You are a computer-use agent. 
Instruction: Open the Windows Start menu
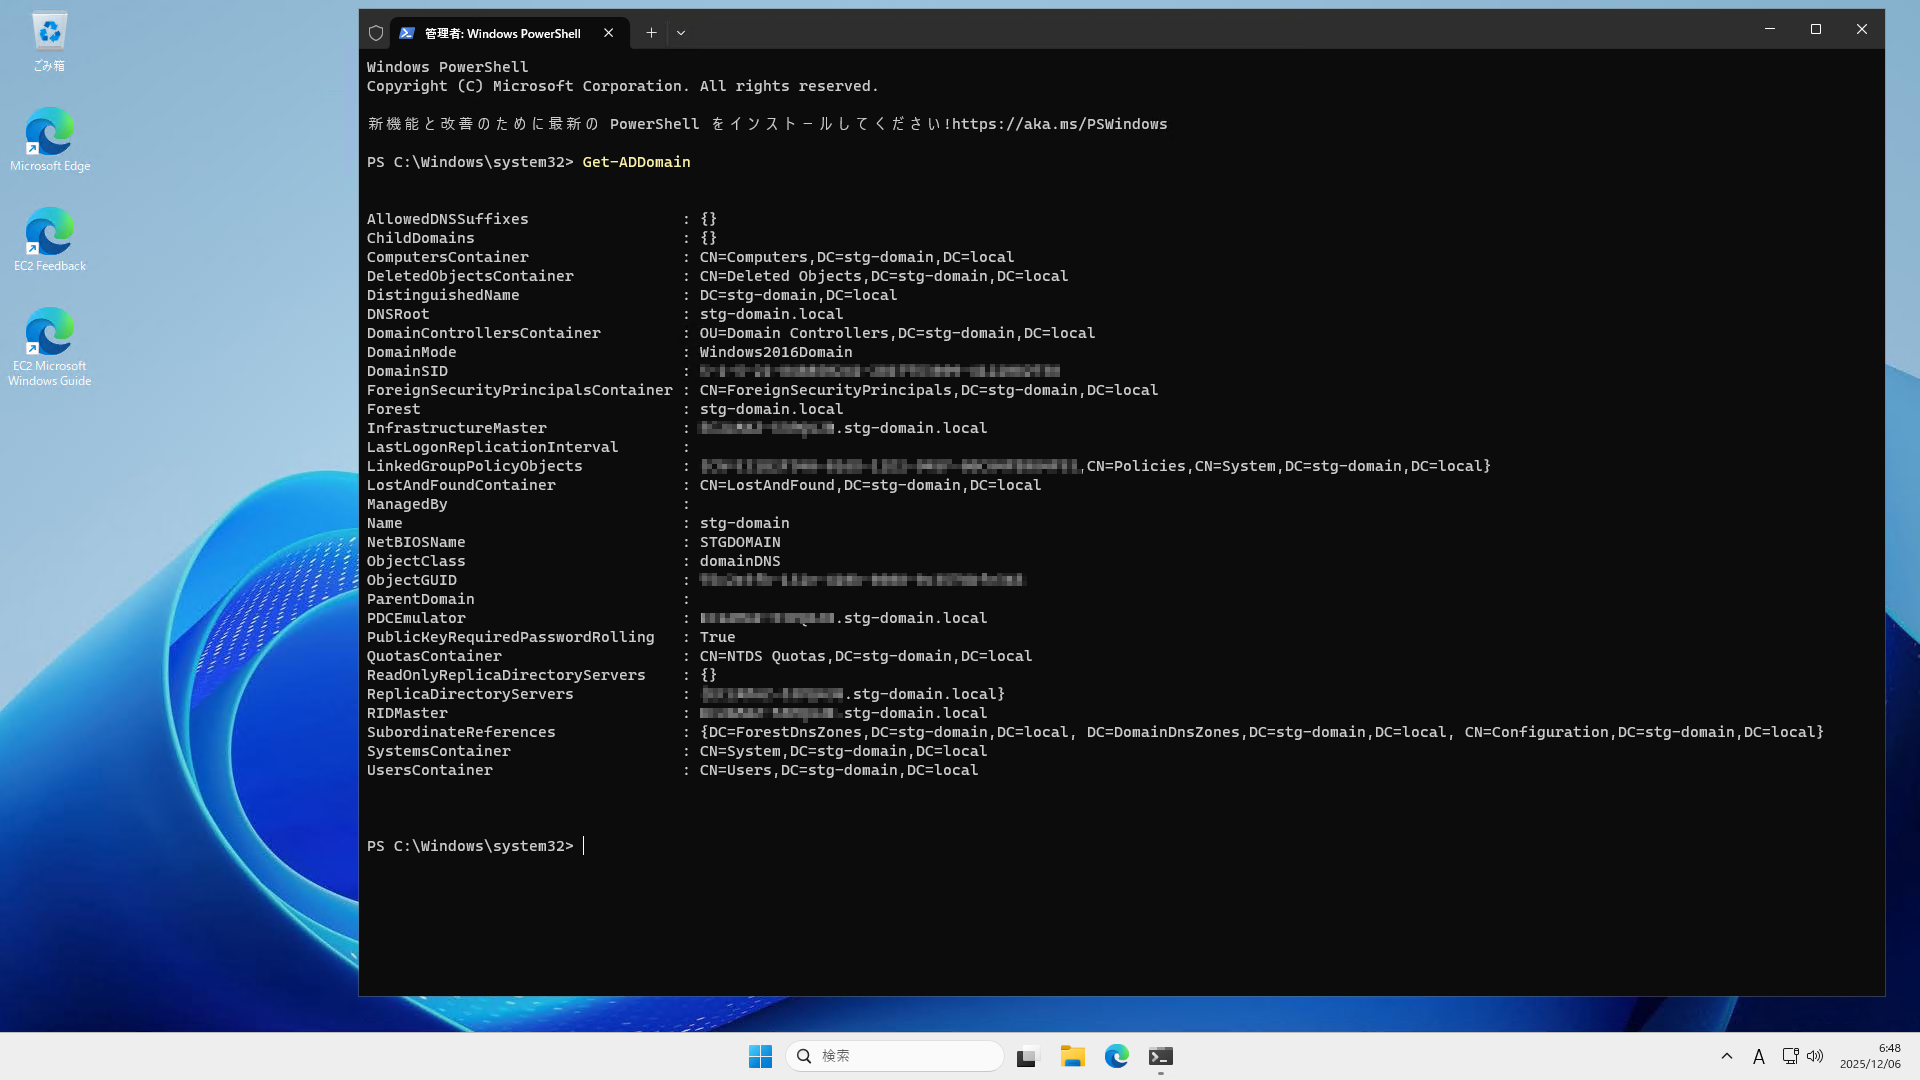point(760,1055)
